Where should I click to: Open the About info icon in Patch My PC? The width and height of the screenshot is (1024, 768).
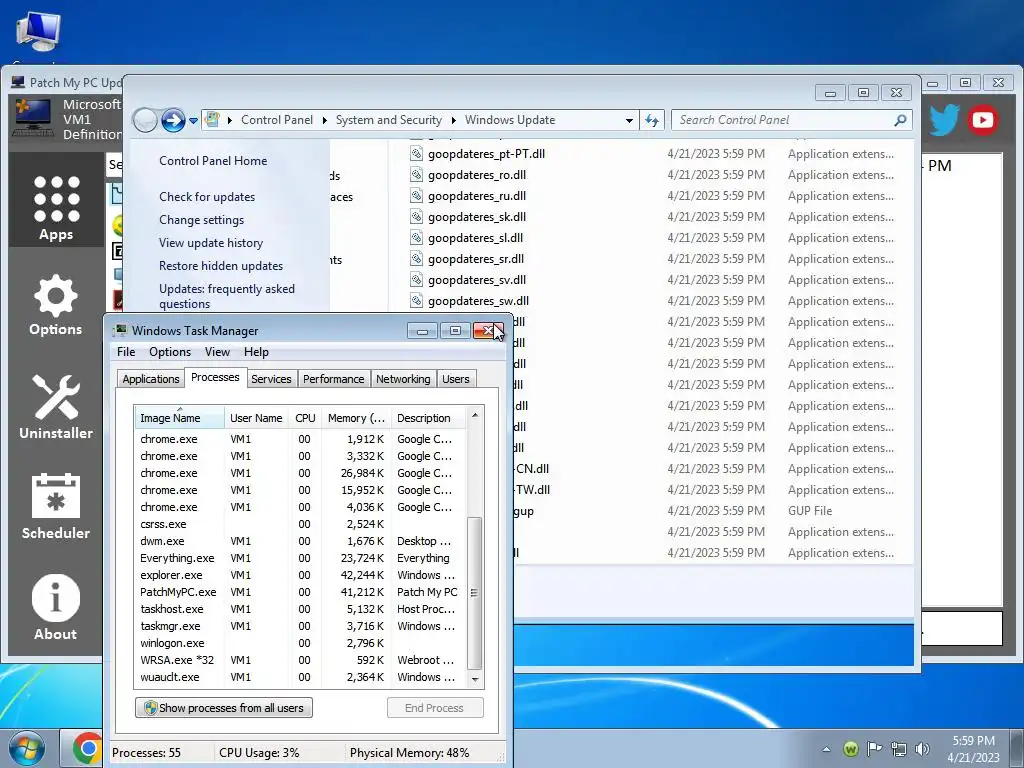[56, 607]
